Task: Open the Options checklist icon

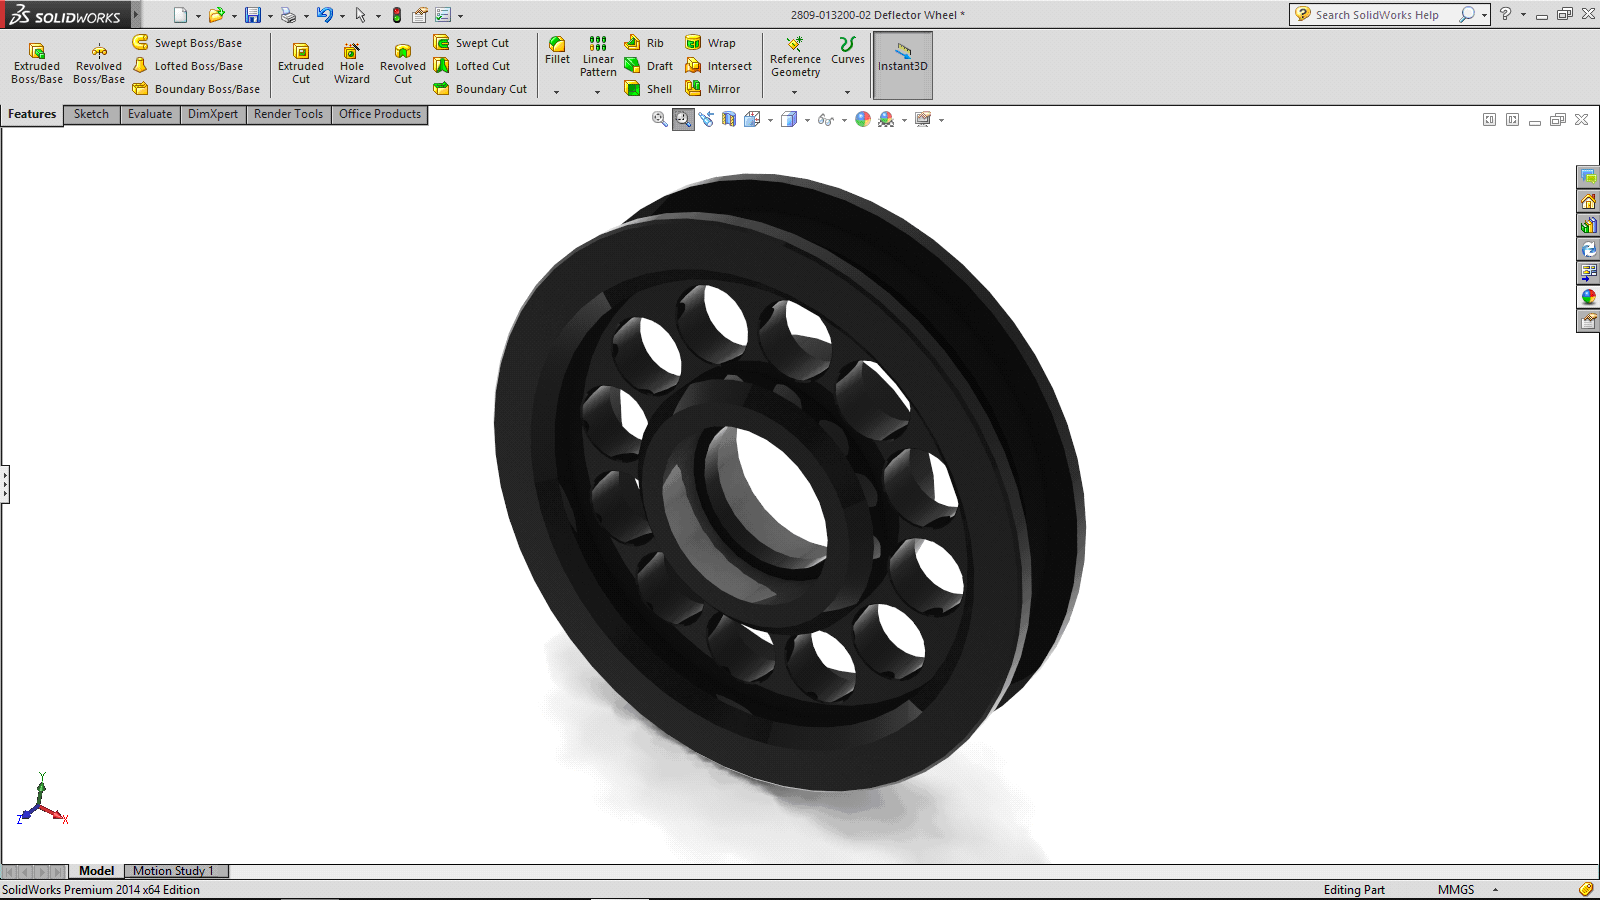Action: coord(443,15)
